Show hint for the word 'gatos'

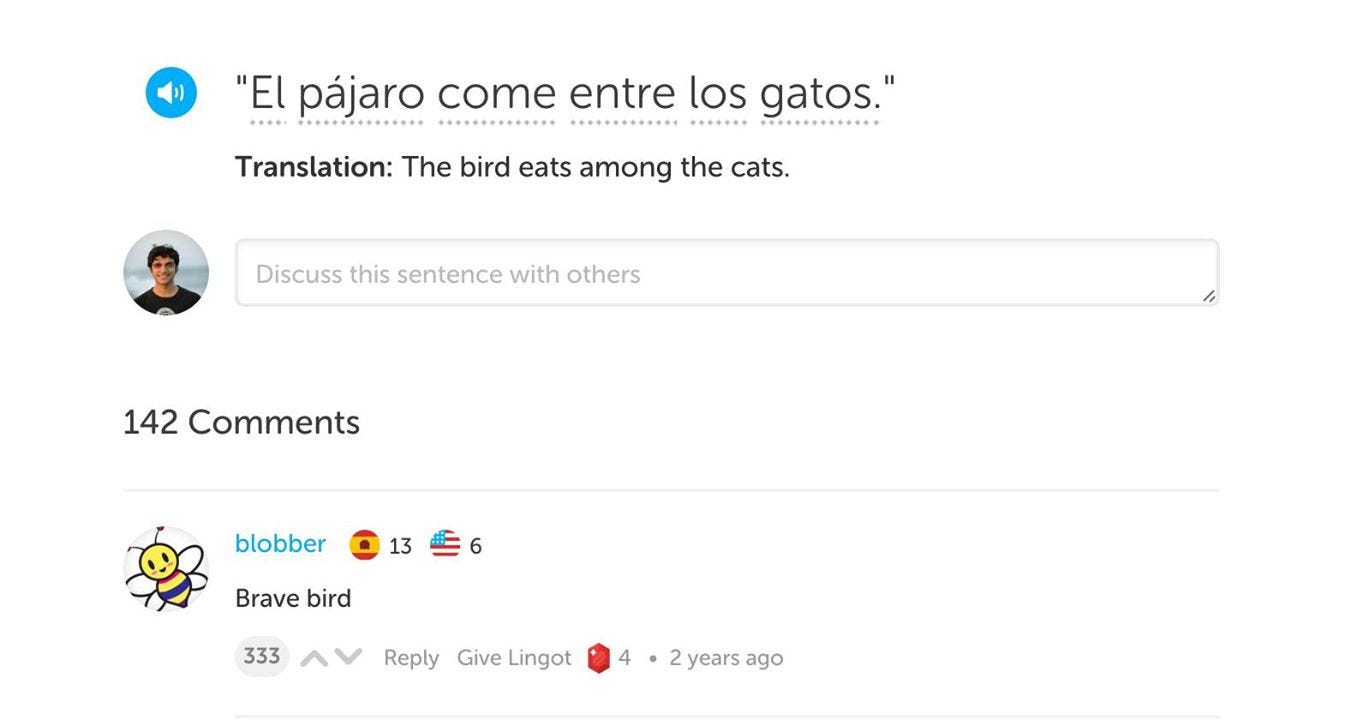[819, 95]
